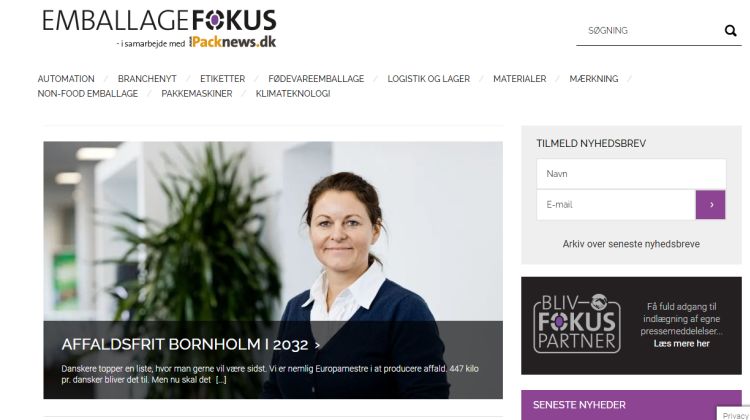750x420 pixels.
Task: Click the Packnews.dk partner logo
Action: [x=233, y=42]
